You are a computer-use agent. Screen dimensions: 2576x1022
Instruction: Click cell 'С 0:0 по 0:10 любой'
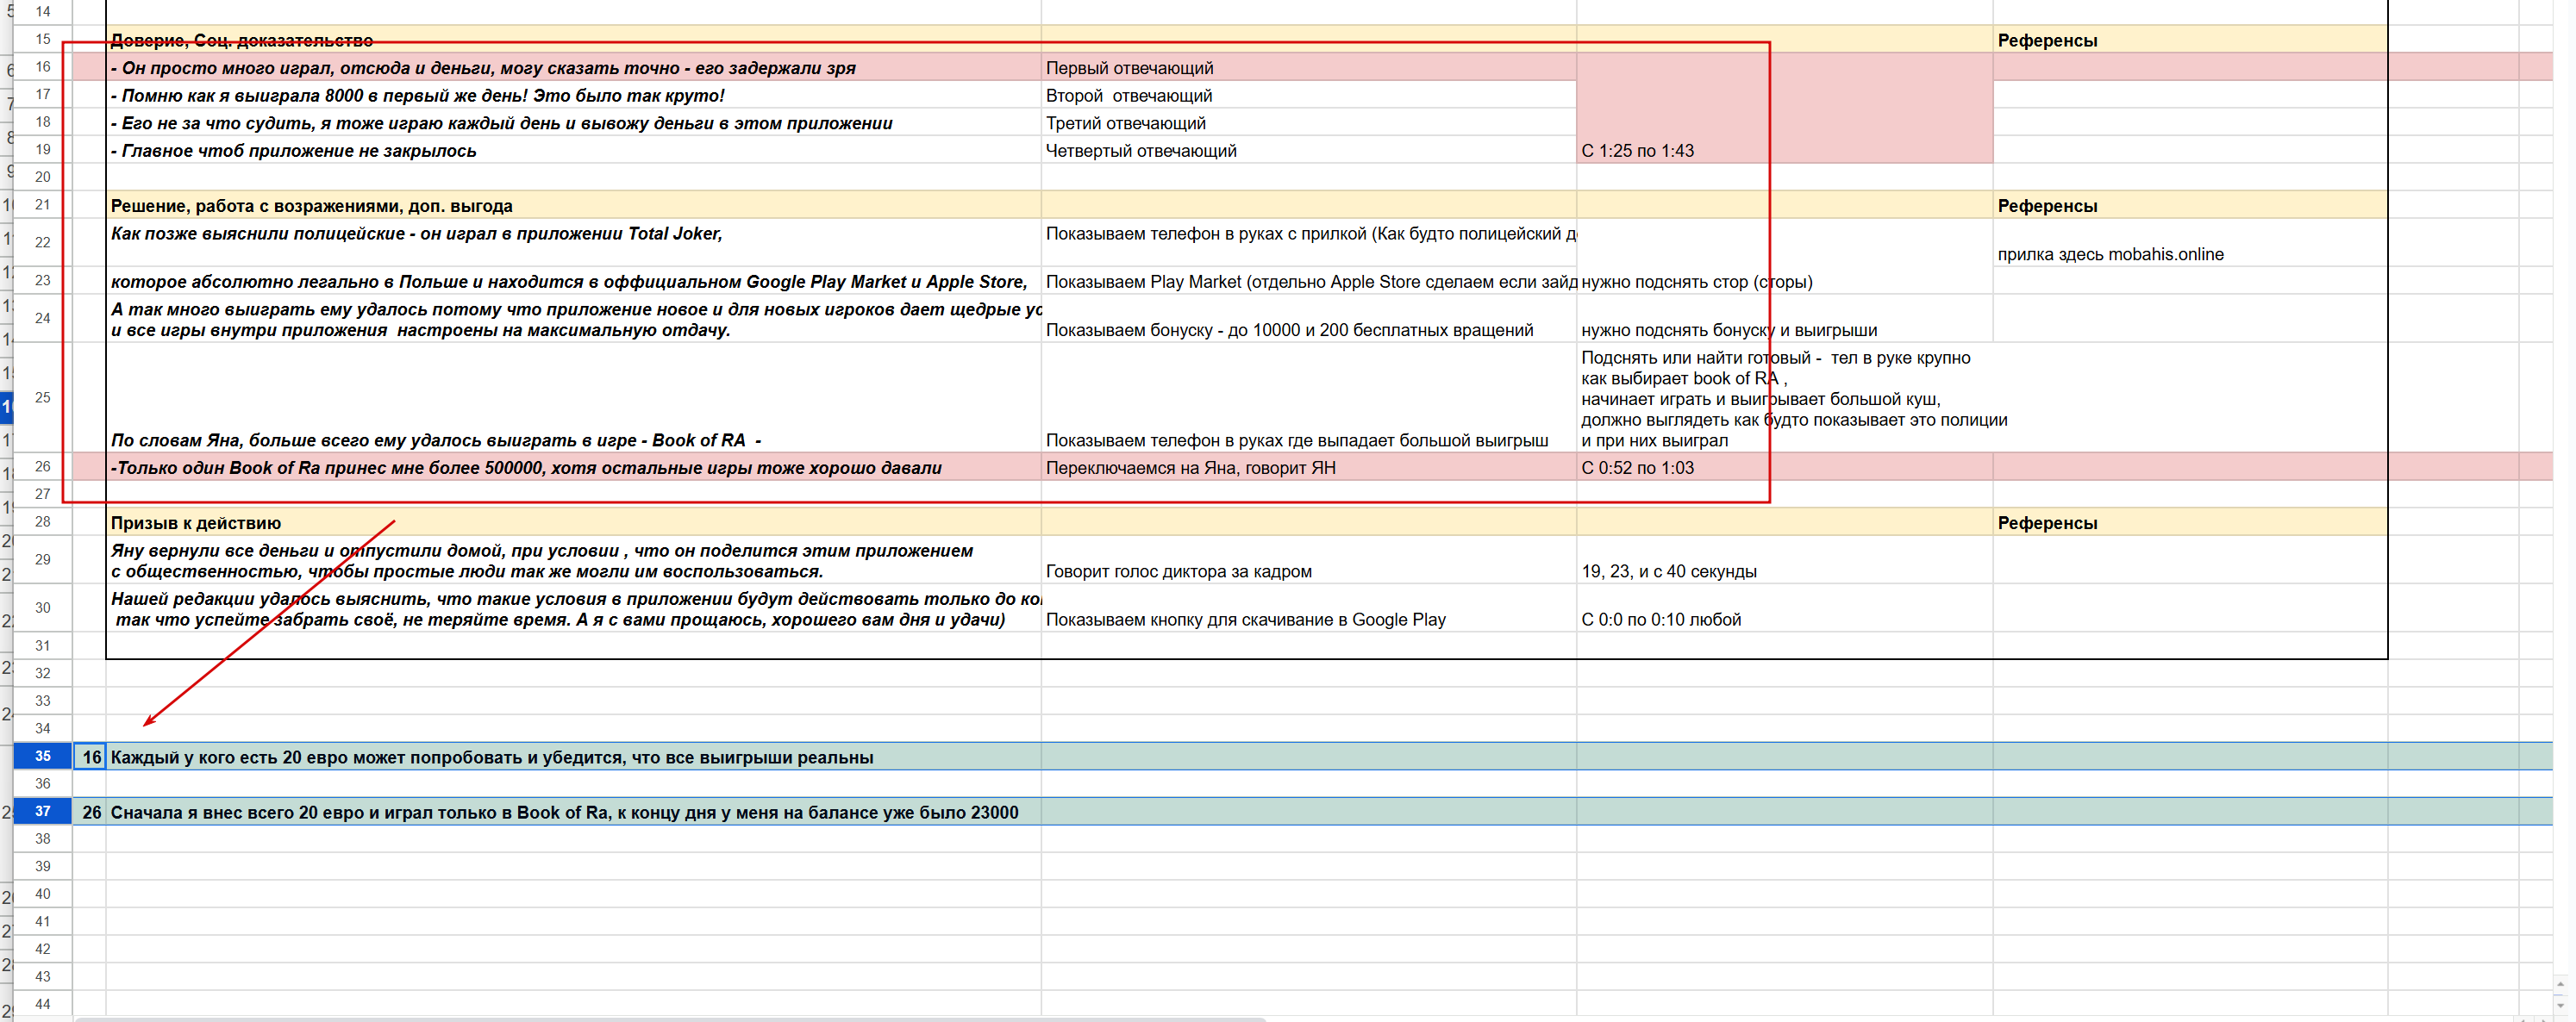(x=1784, y=608)
